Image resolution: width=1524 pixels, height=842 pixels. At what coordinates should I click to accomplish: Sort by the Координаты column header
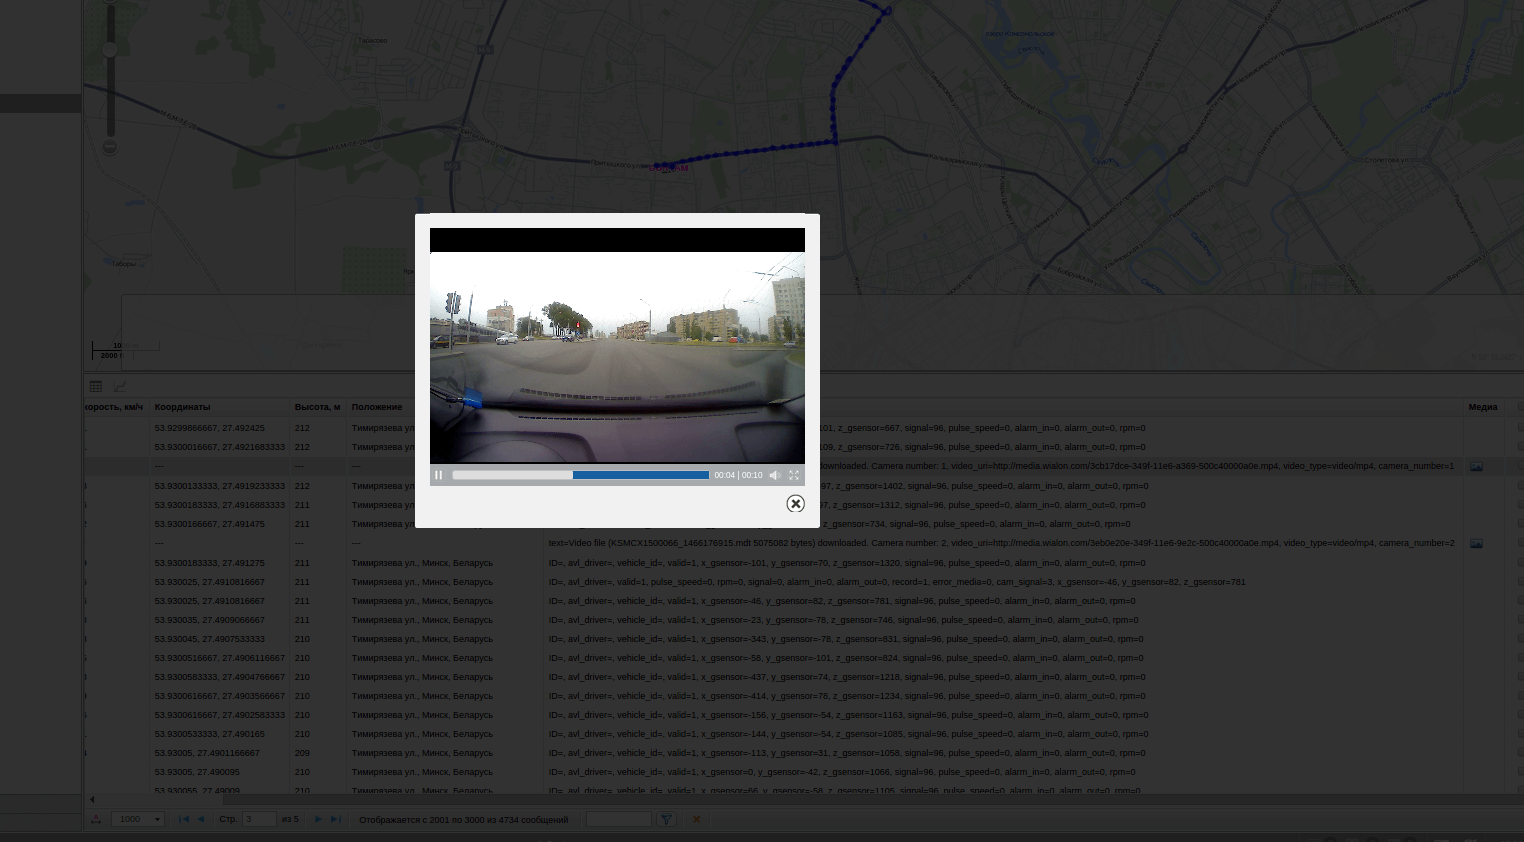tap(183, 407)
